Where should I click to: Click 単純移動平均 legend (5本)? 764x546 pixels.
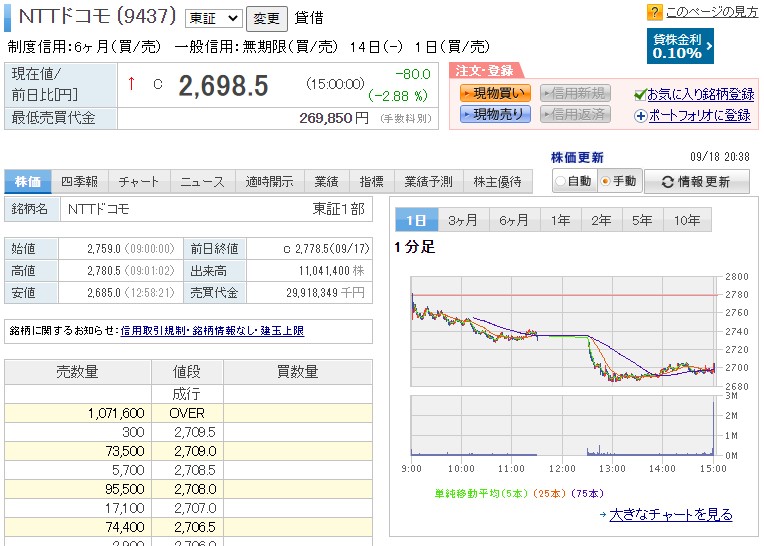pyautogui.click(x=481, y=493)
